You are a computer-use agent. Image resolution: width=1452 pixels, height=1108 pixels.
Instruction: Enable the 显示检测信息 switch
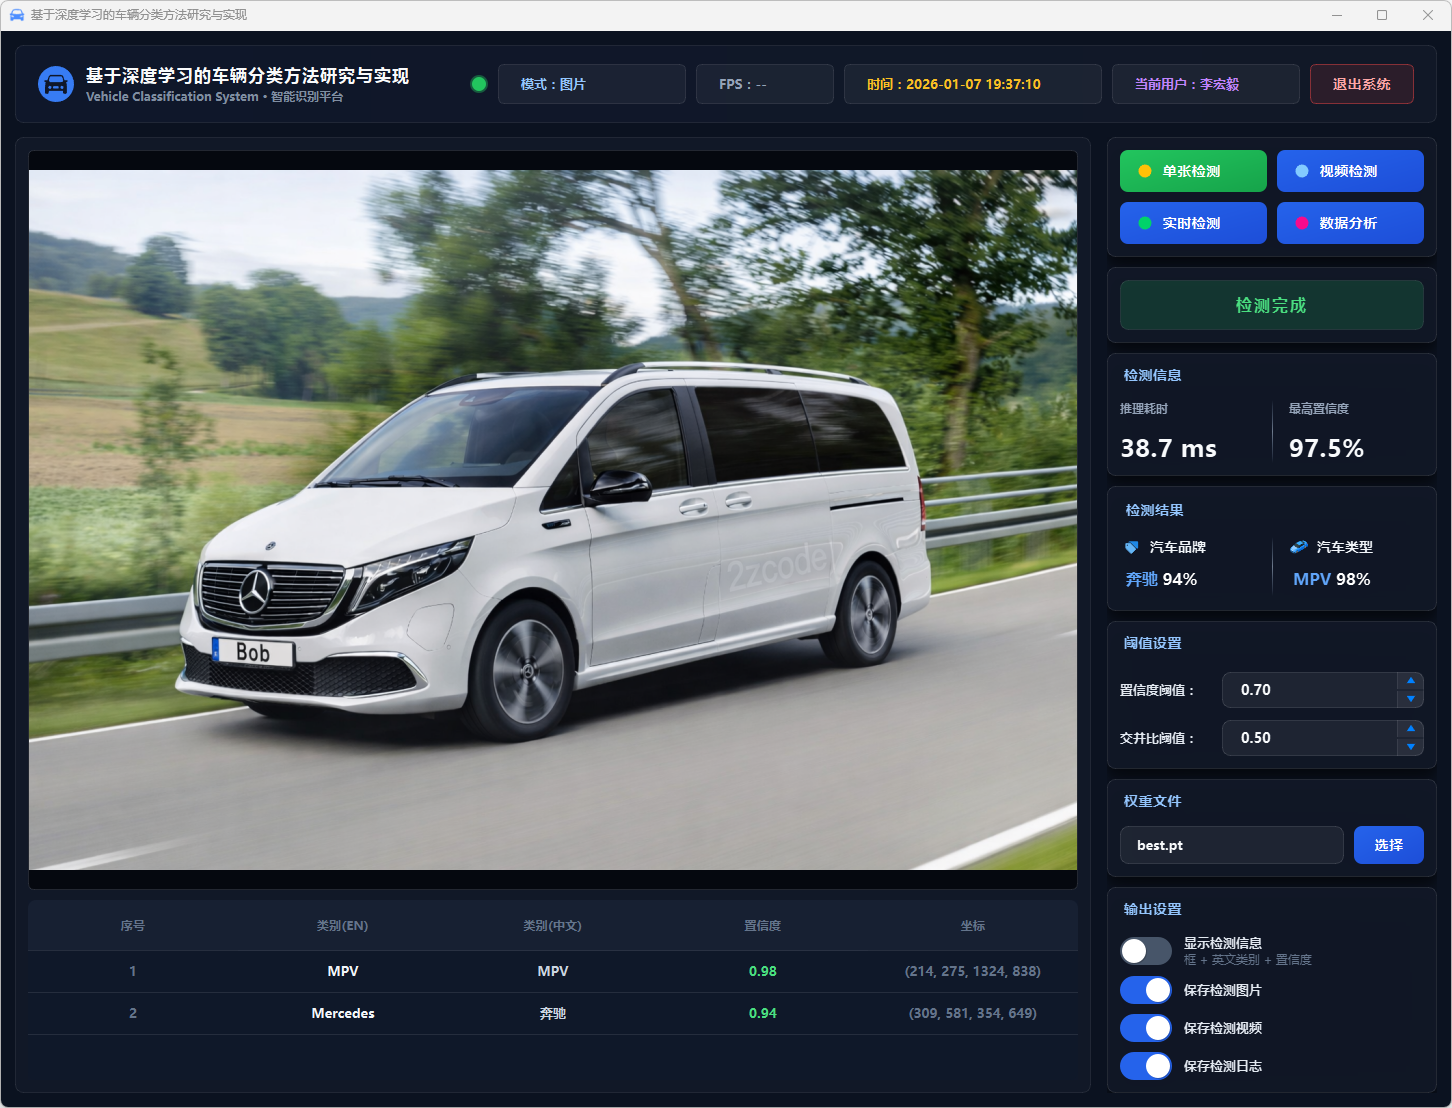coord(1146,951)
